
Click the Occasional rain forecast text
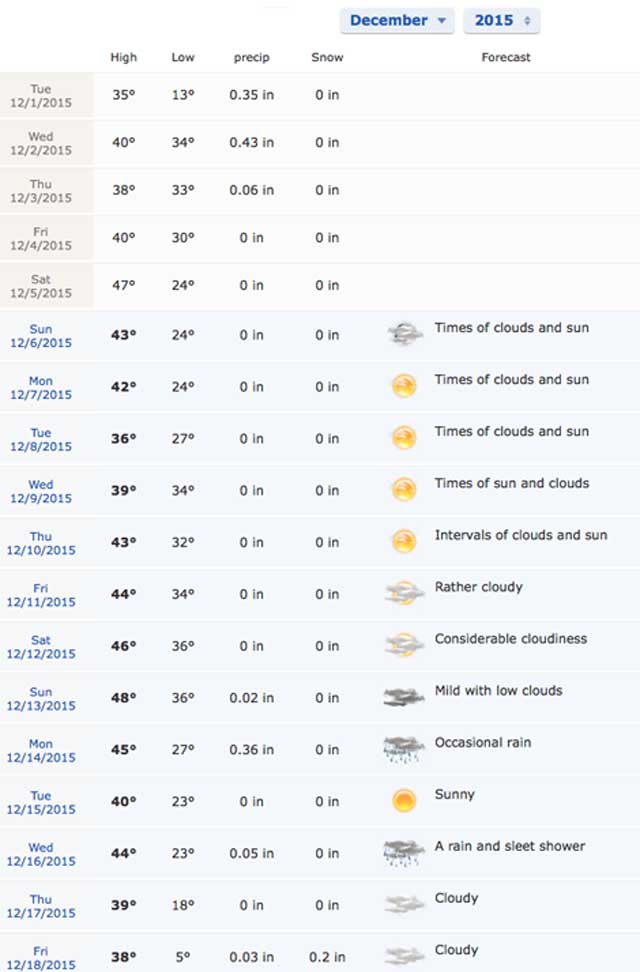tap(482, 742)
